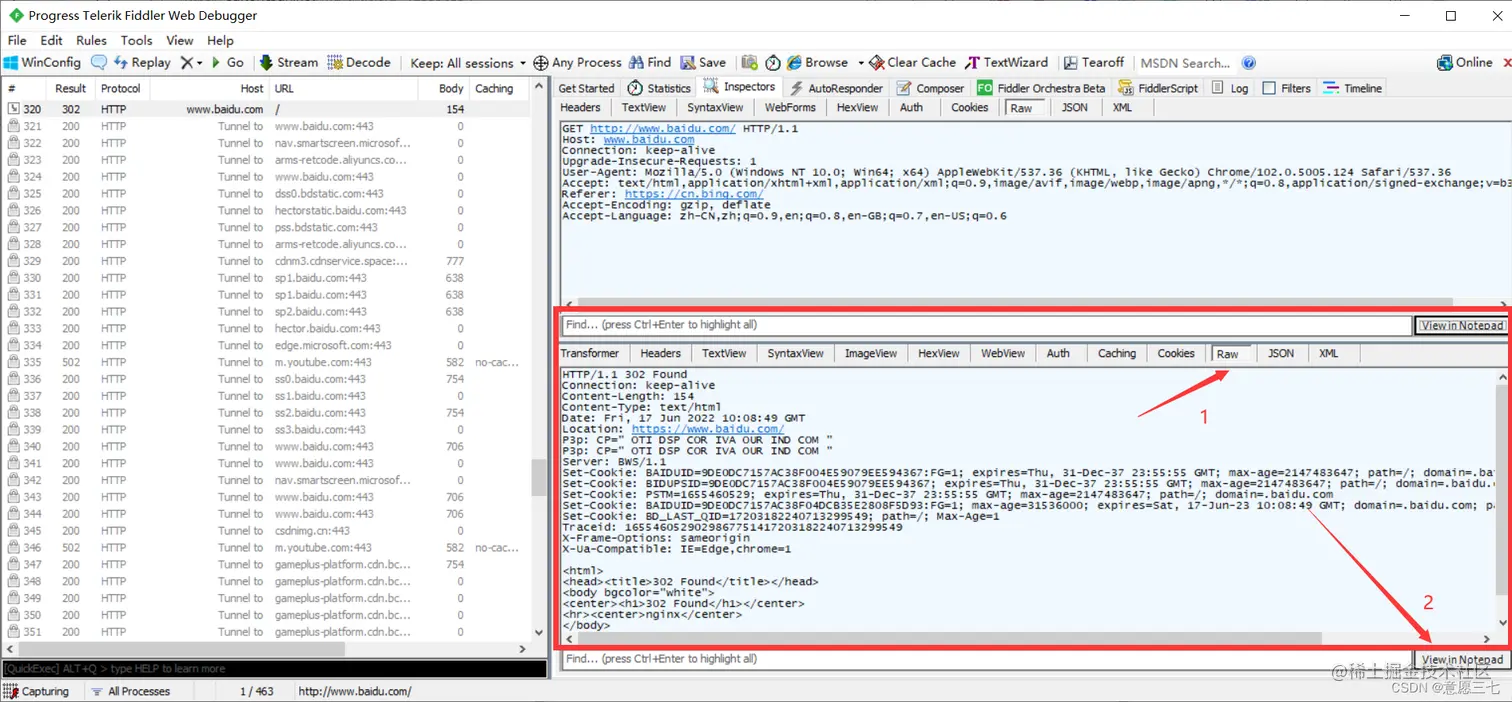Open the https://cn.bing.com/ Referer link
The width and height of the screenshot is (1512, 702).
pos(694,194)
